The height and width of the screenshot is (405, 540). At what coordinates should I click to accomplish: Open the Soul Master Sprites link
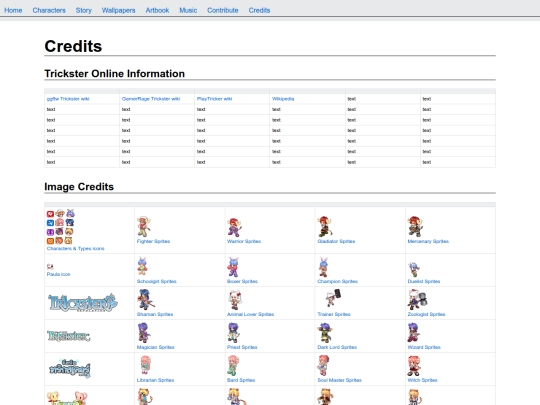339,380
